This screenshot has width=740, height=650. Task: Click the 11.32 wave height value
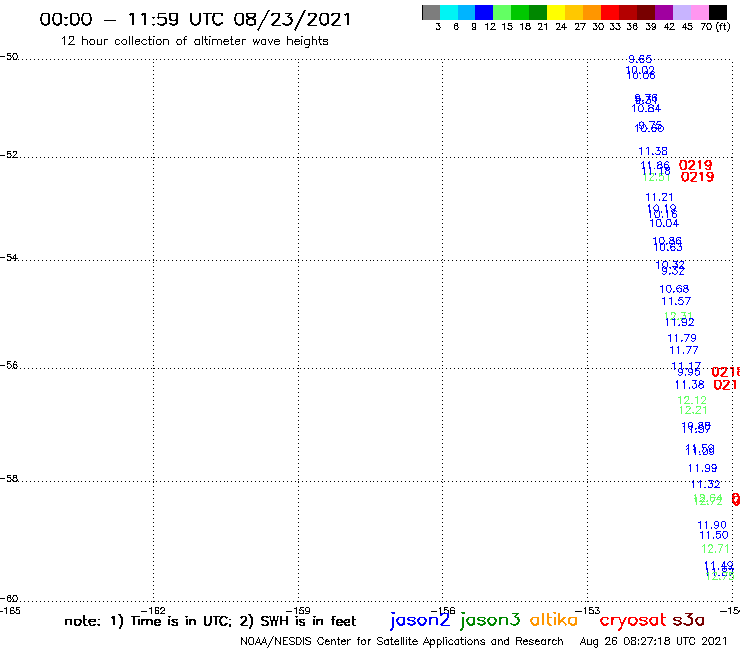pyautogui.click(x=706, y=484)
